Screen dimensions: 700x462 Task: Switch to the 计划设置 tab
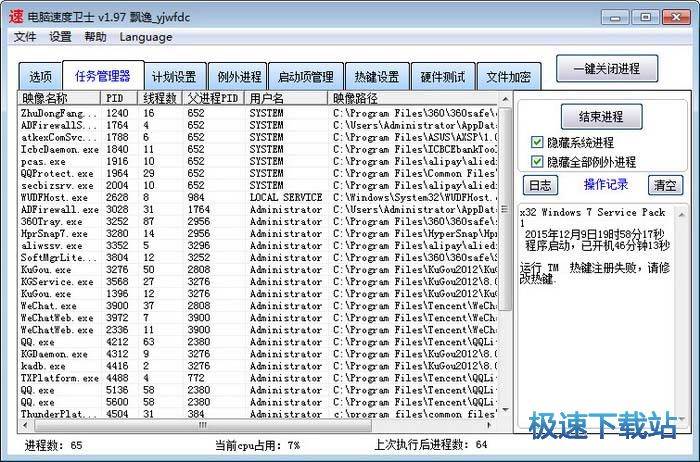tap(174, 77)
